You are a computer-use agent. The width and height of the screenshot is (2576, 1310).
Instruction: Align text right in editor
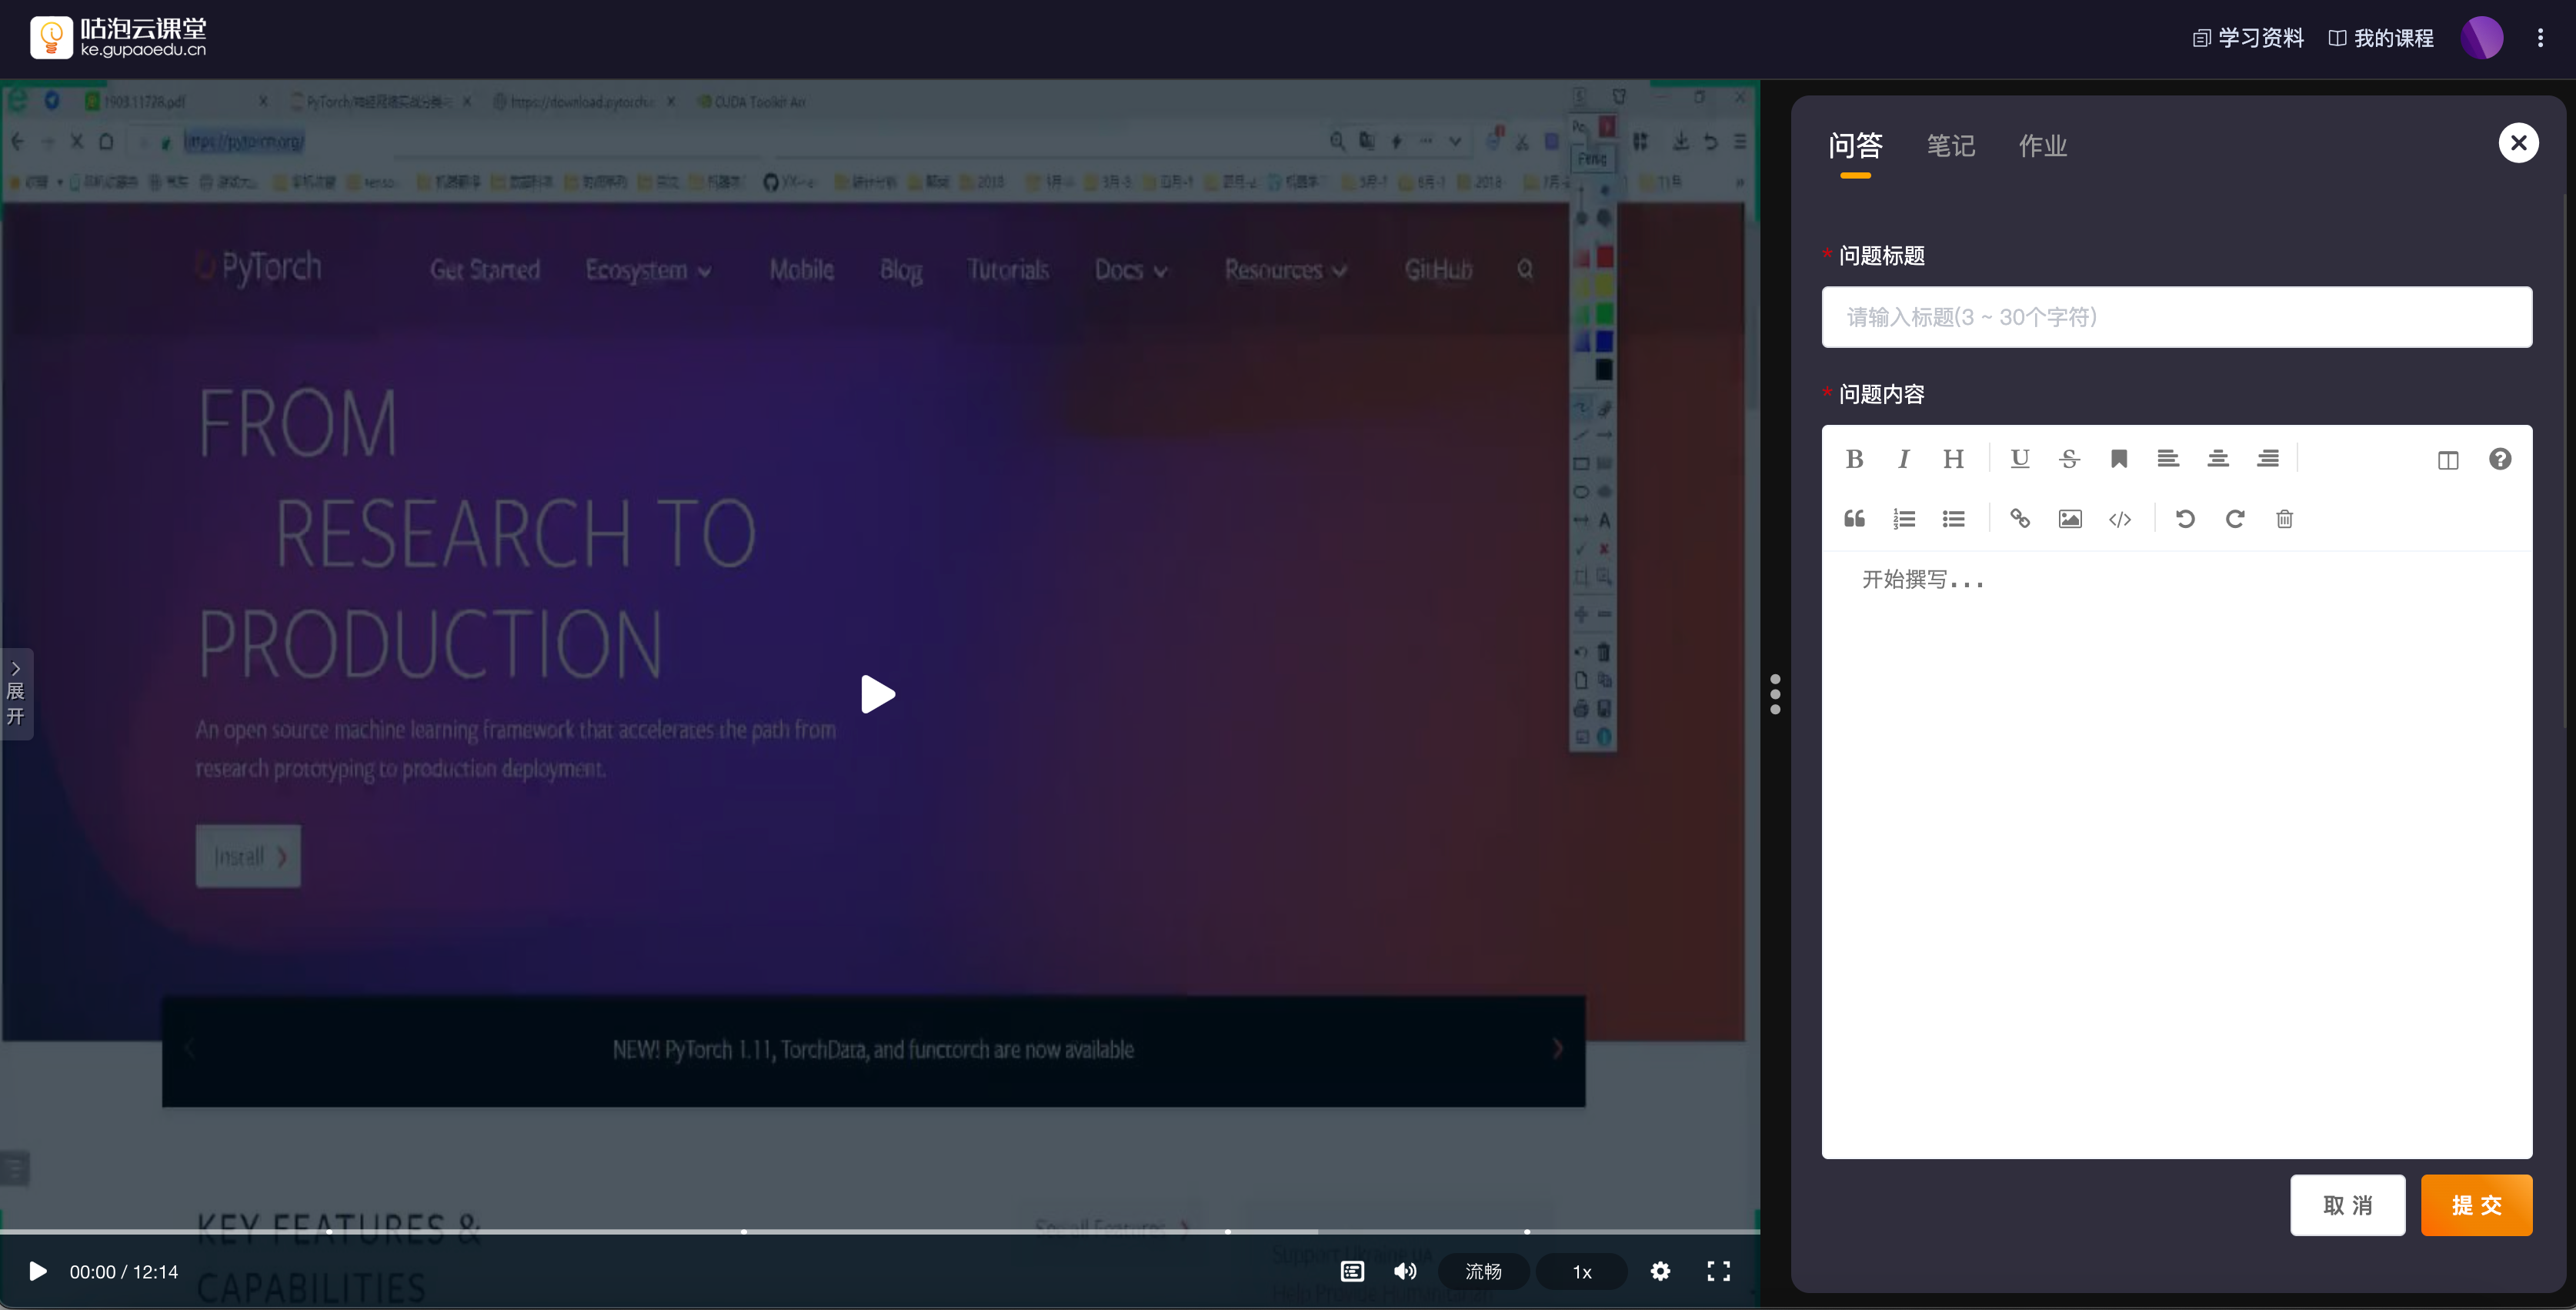[2268, 459]
